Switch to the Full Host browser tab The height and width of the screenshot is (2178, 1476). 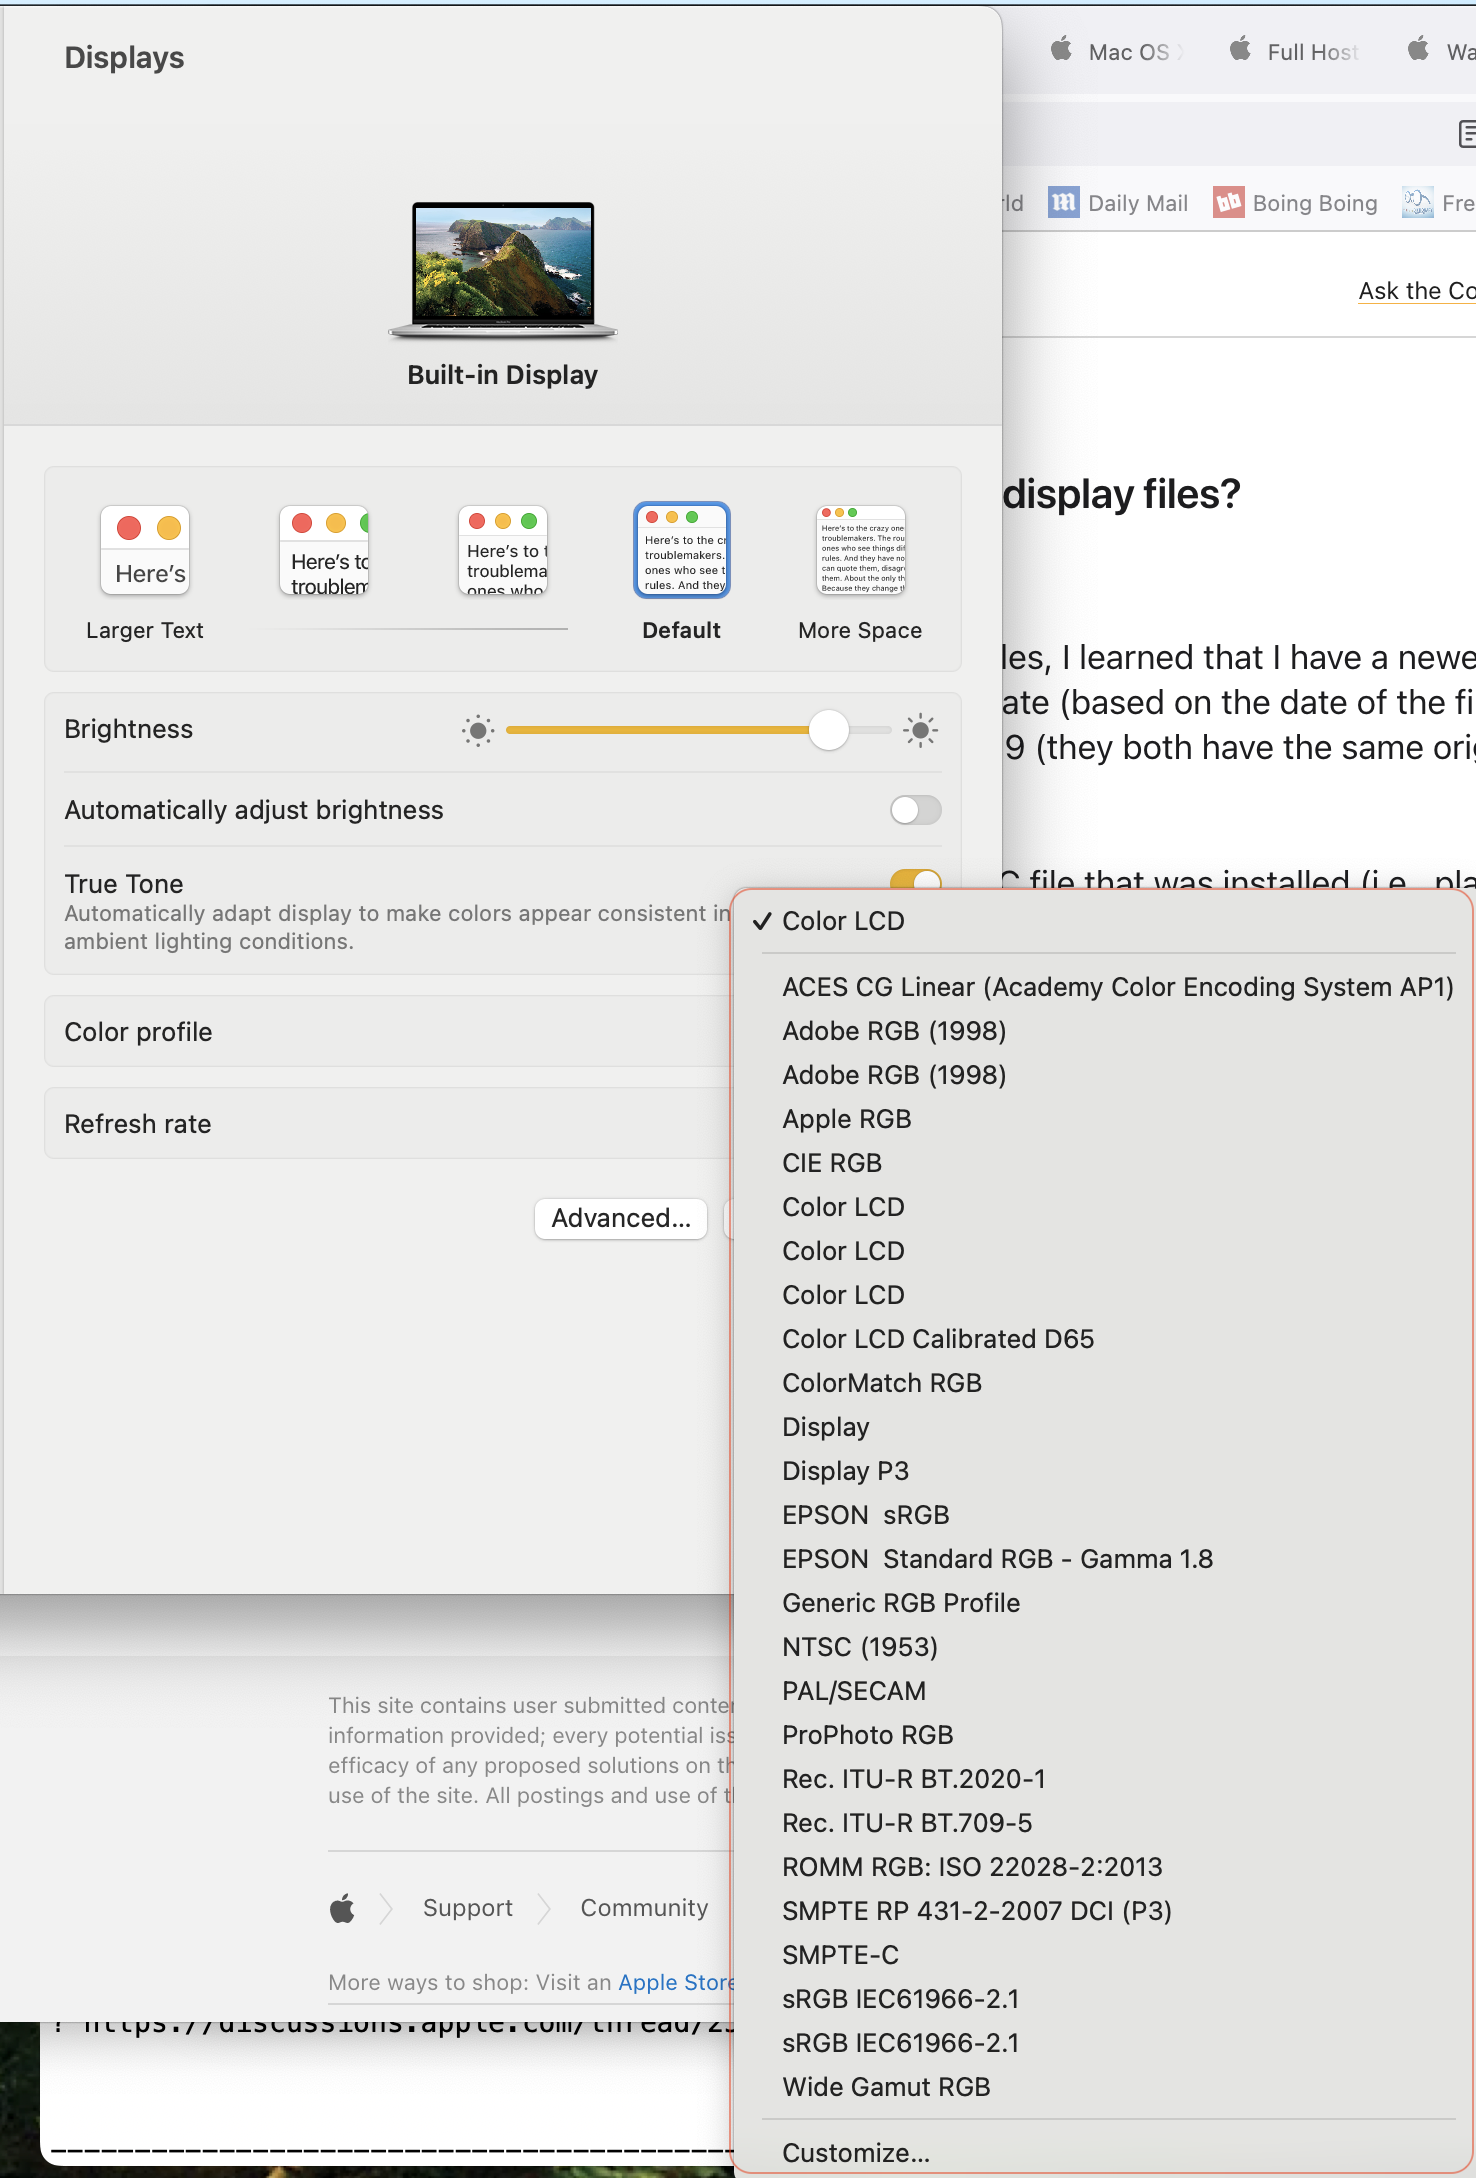(1295, 52)
